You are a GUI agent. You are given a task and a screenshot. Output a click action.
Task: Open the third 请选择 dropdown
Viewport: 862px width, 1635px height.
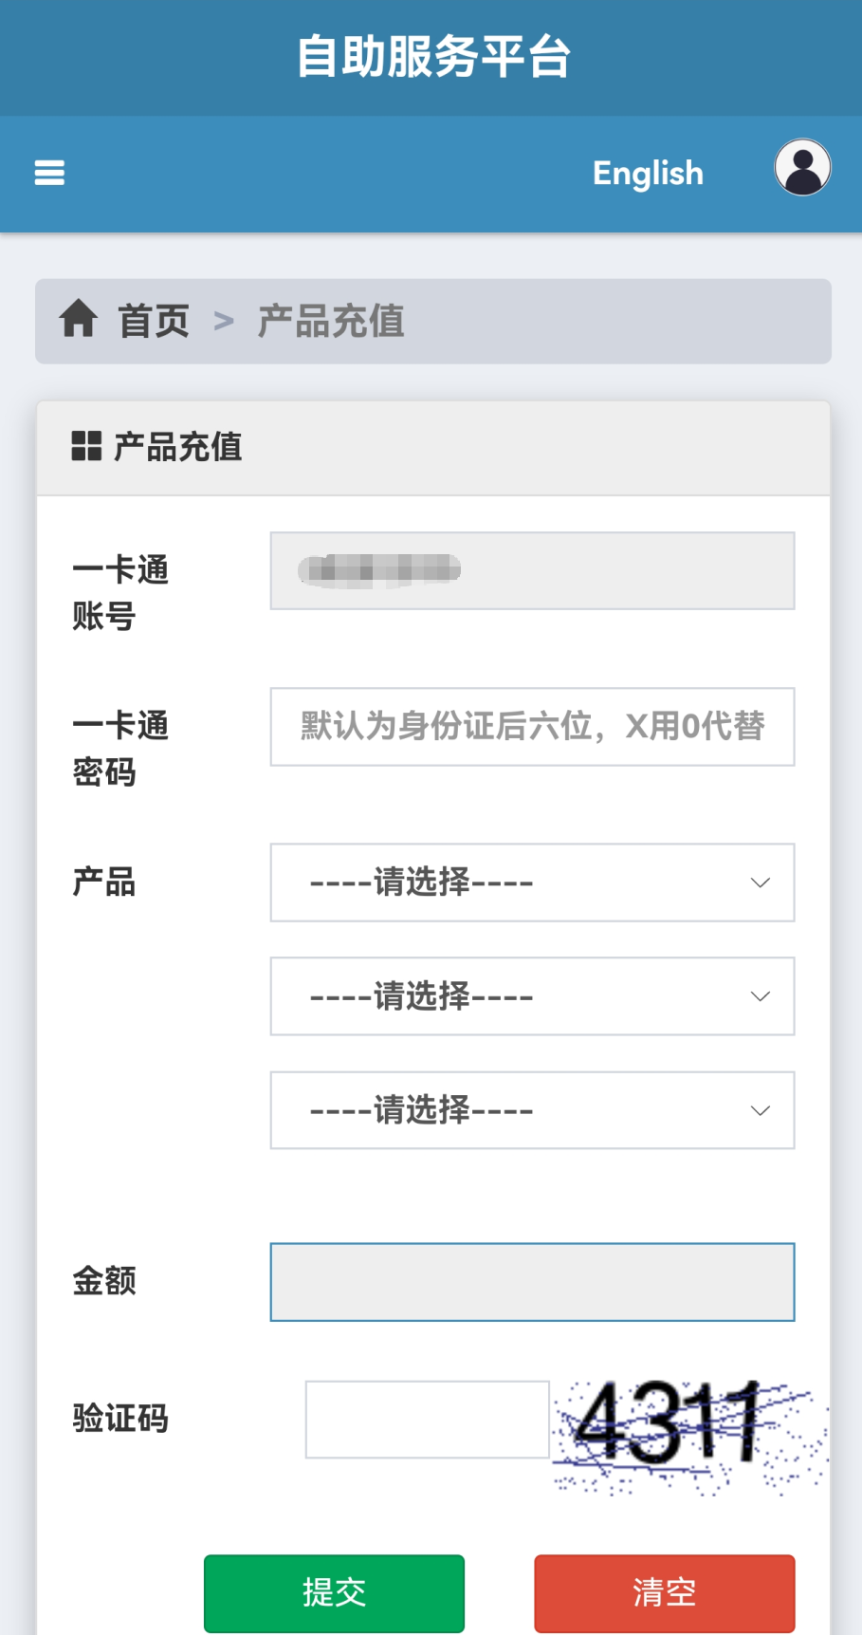(x=532, y=1110)
